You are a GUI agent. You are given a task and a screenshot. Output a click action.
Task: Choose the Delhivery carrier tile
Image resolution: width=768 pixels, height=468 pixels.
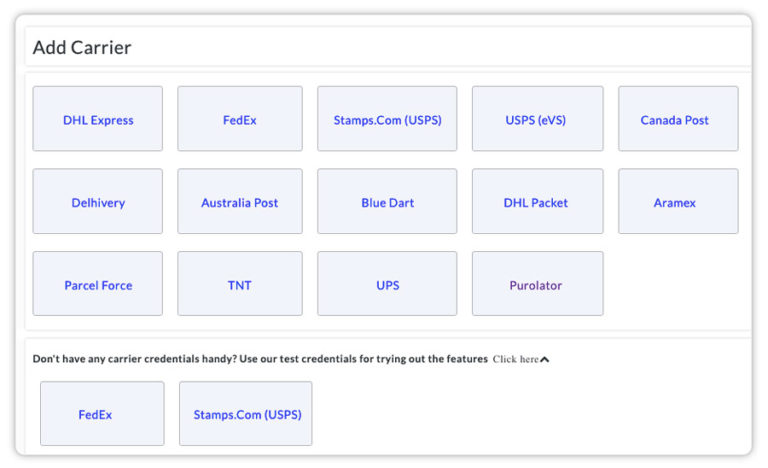coord(98,202)
